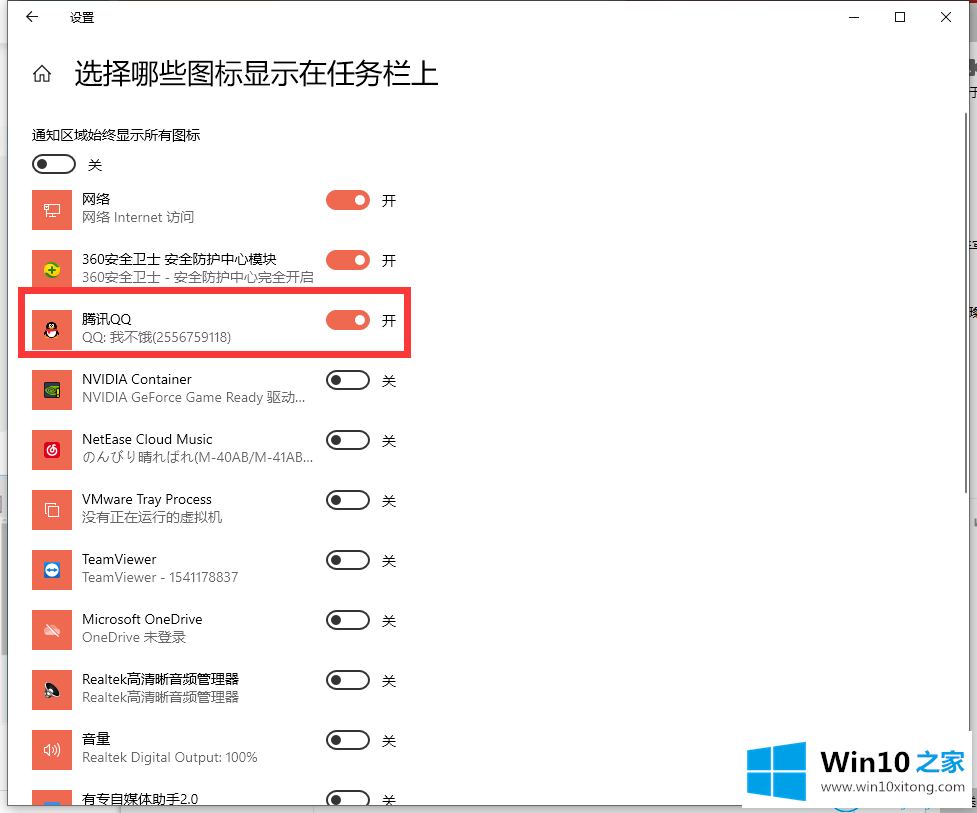977x813 pixels.
Task: Click the 音量 speaker icon
Action: (x=52, y=750)
